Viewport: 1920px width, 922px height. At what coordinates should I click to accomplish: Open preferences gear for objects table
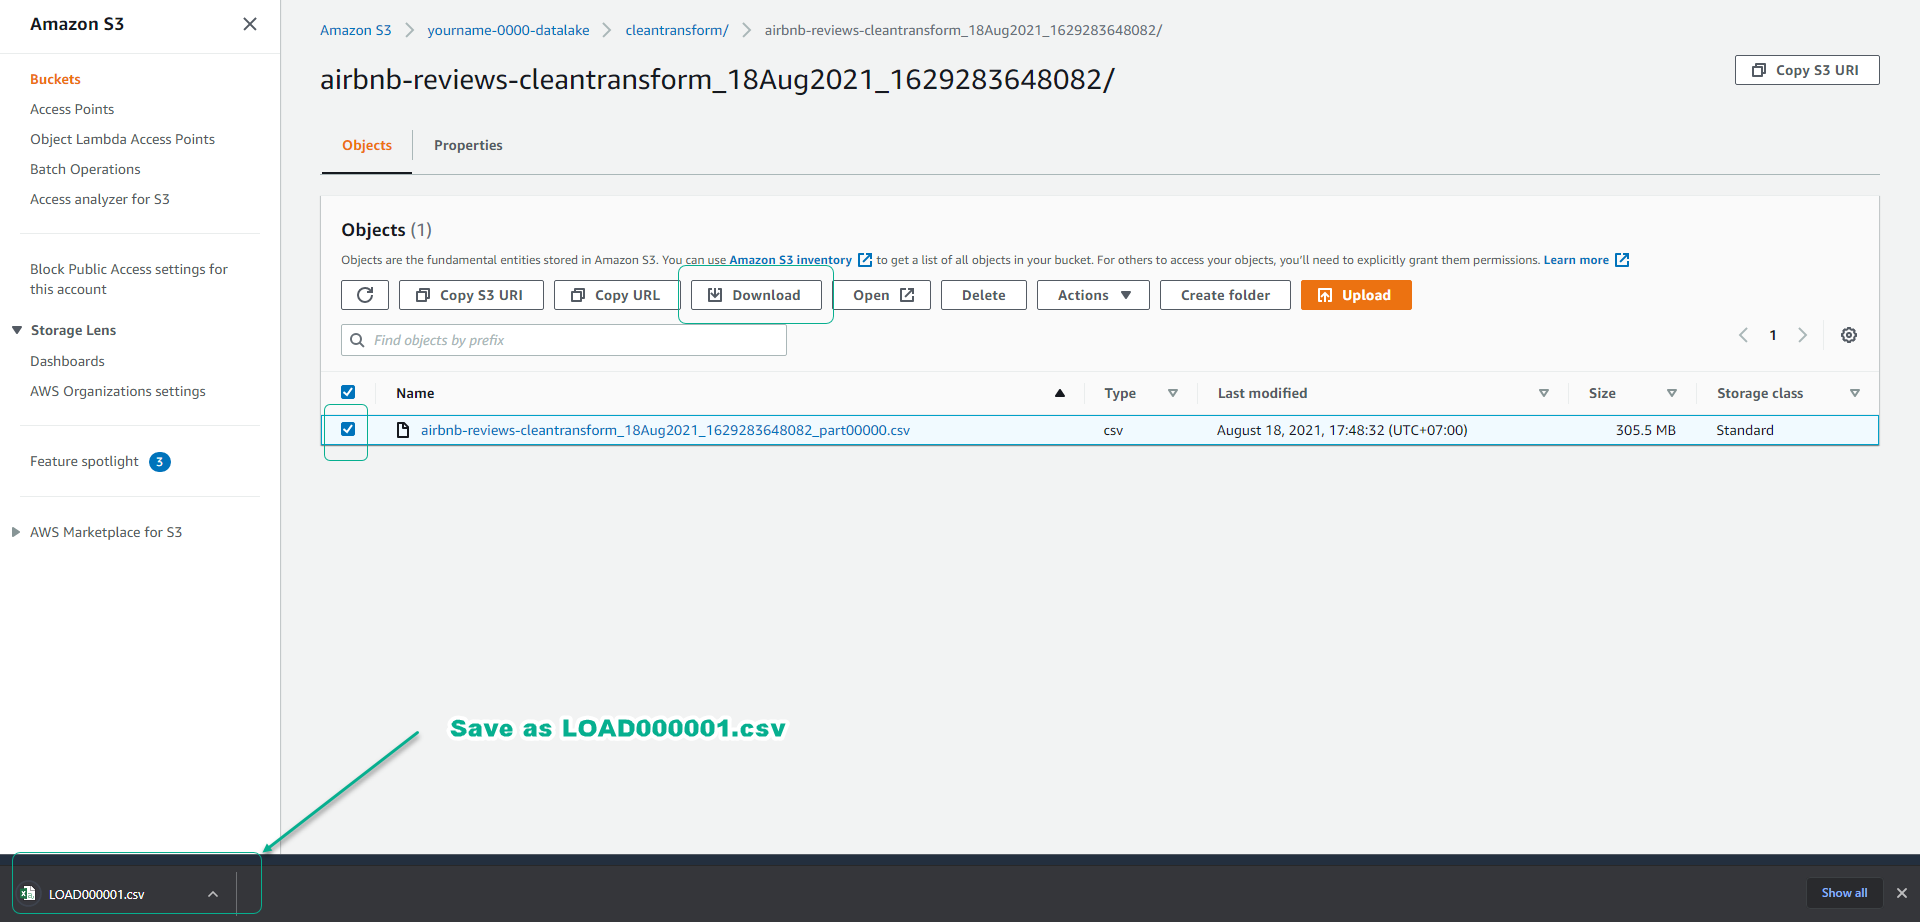[x=1849, y=335]
